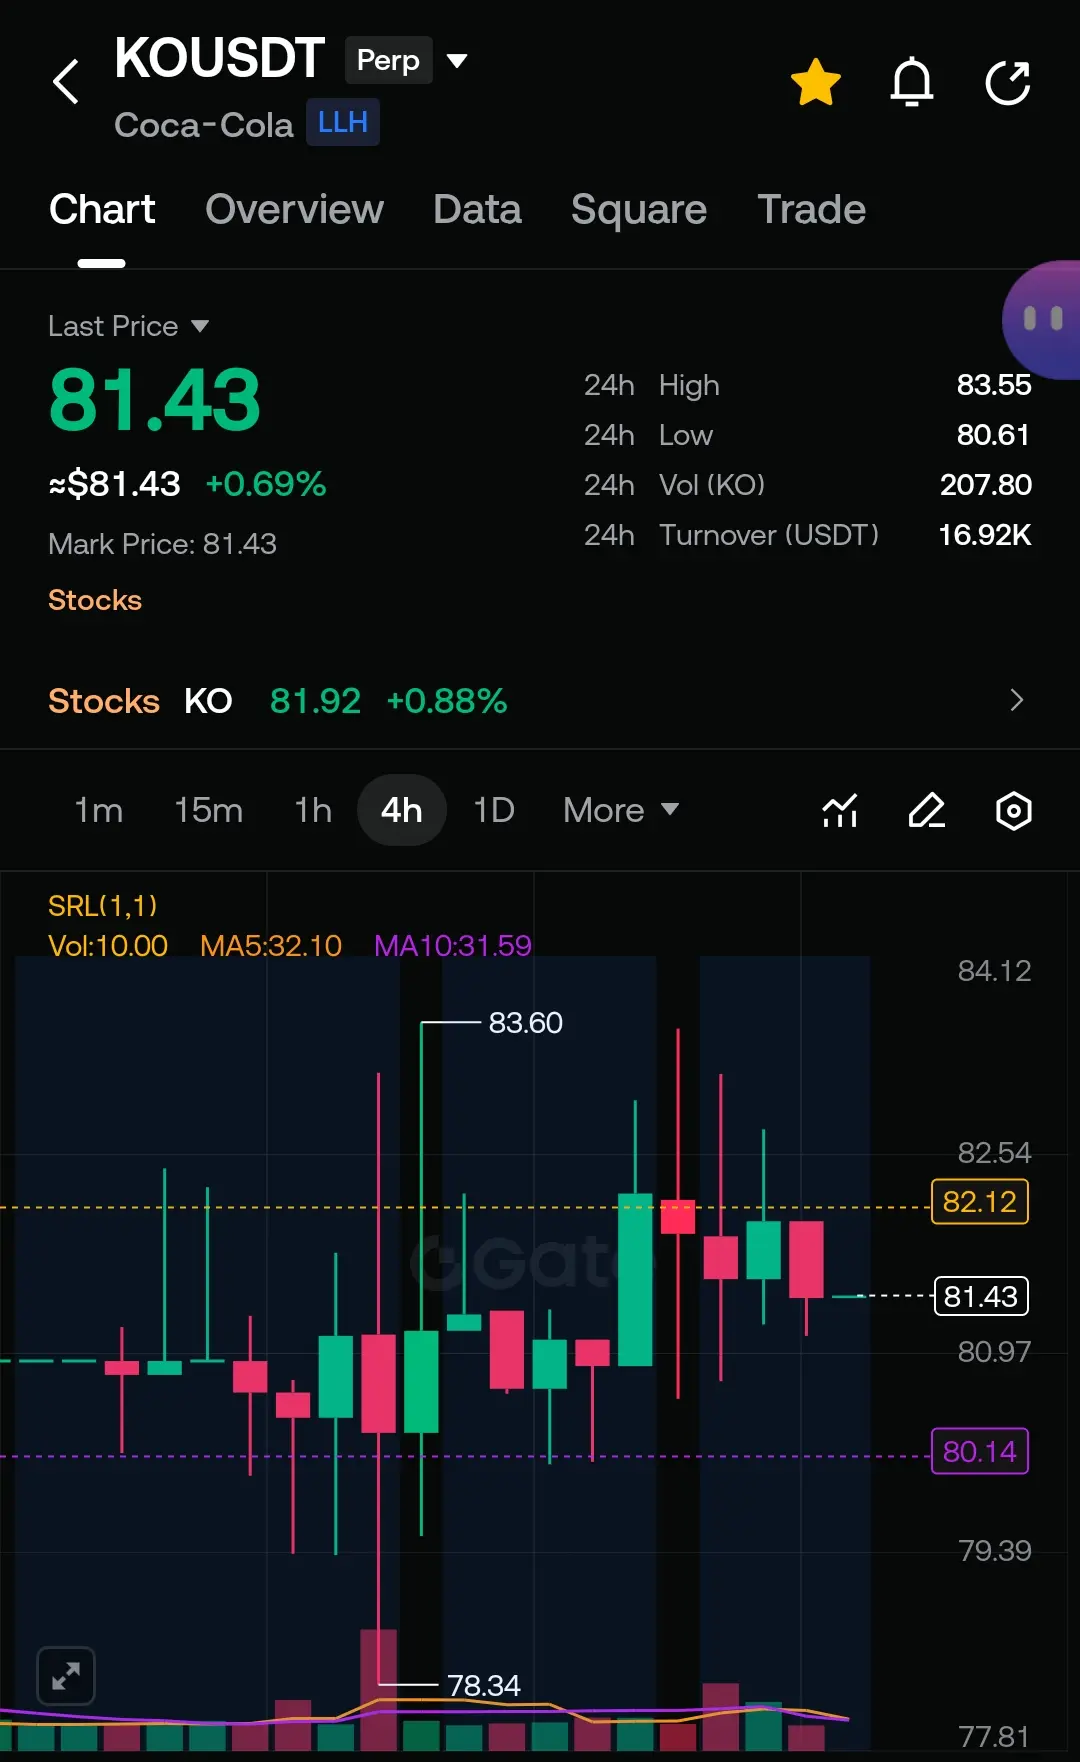
Task: Toggle the favorite star icon
Action: pos(816,82)
